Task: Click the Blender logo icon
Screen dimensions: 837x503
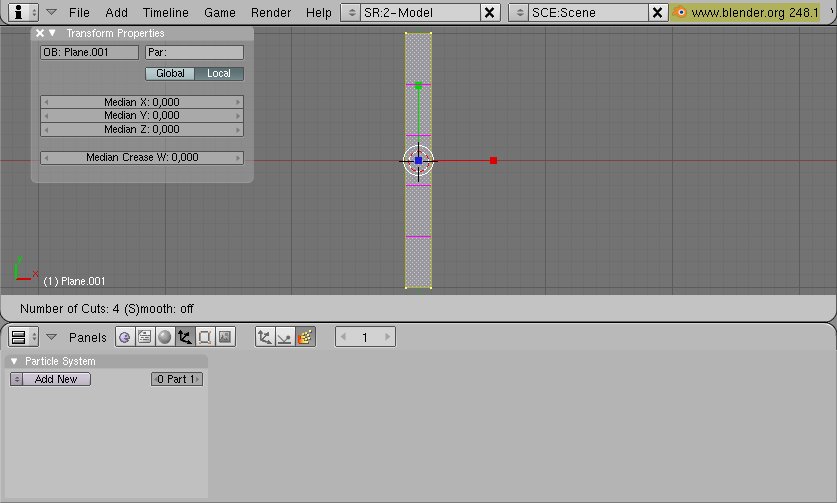Action: pyautogui.click(x=680, y=12)
